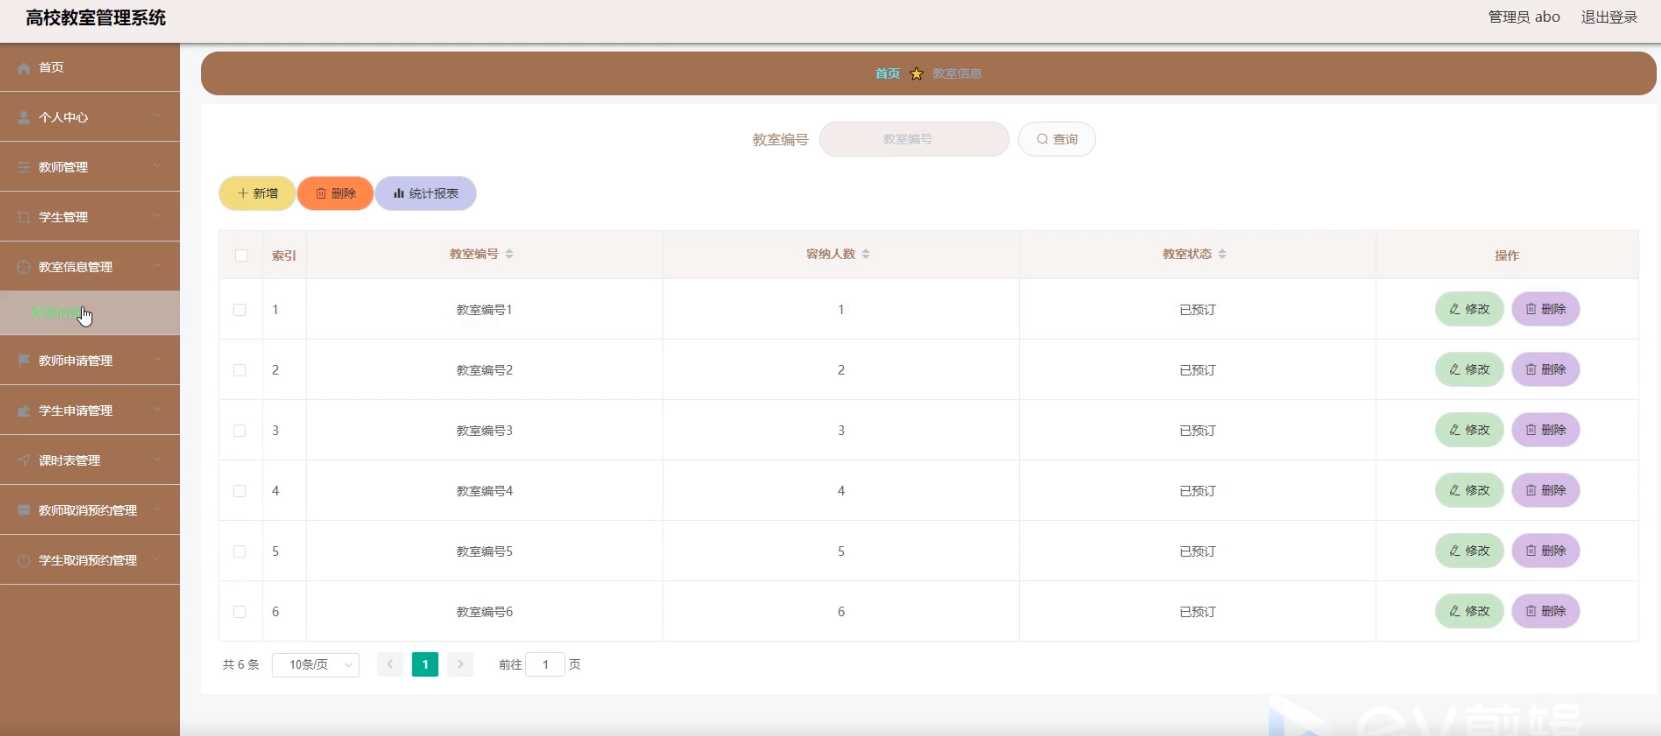Click the 个人中心 person icon

tap(24, 118)
